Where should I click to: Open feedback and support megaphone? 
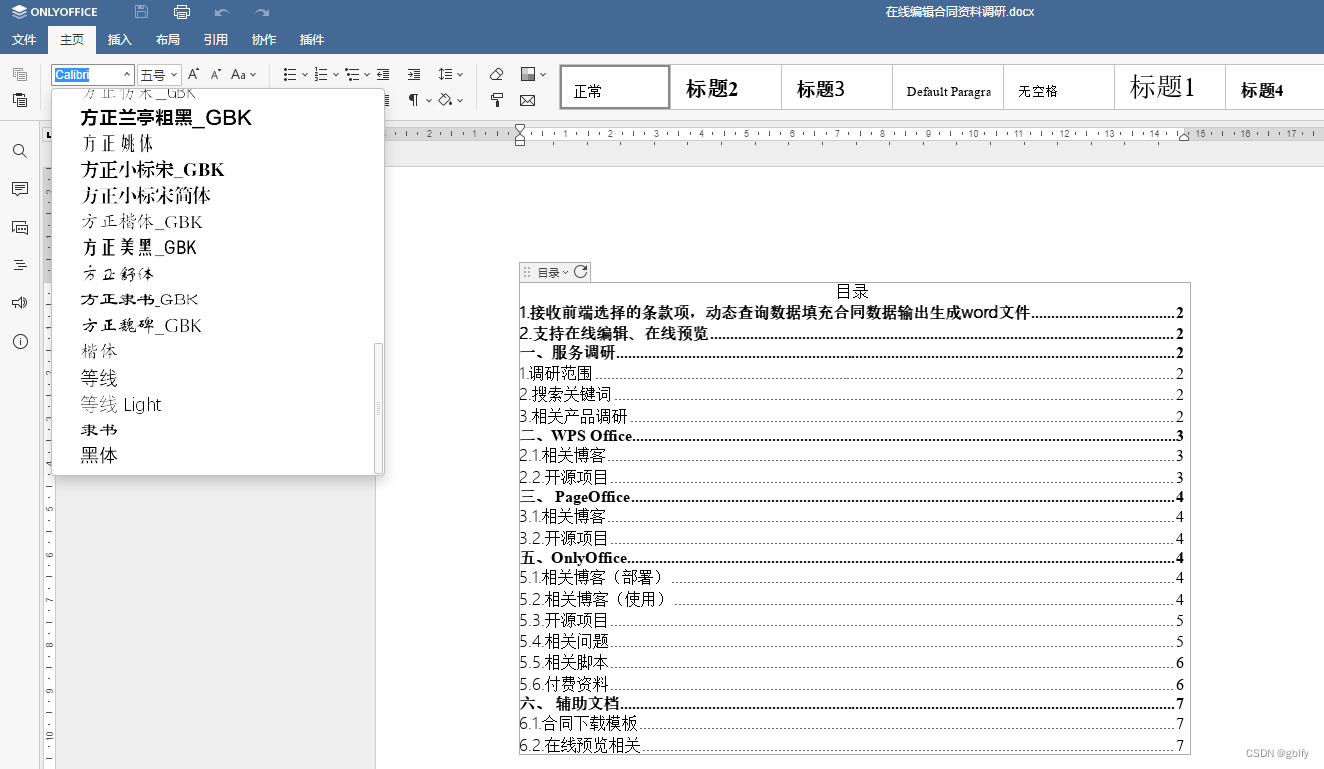coord(19,303)
